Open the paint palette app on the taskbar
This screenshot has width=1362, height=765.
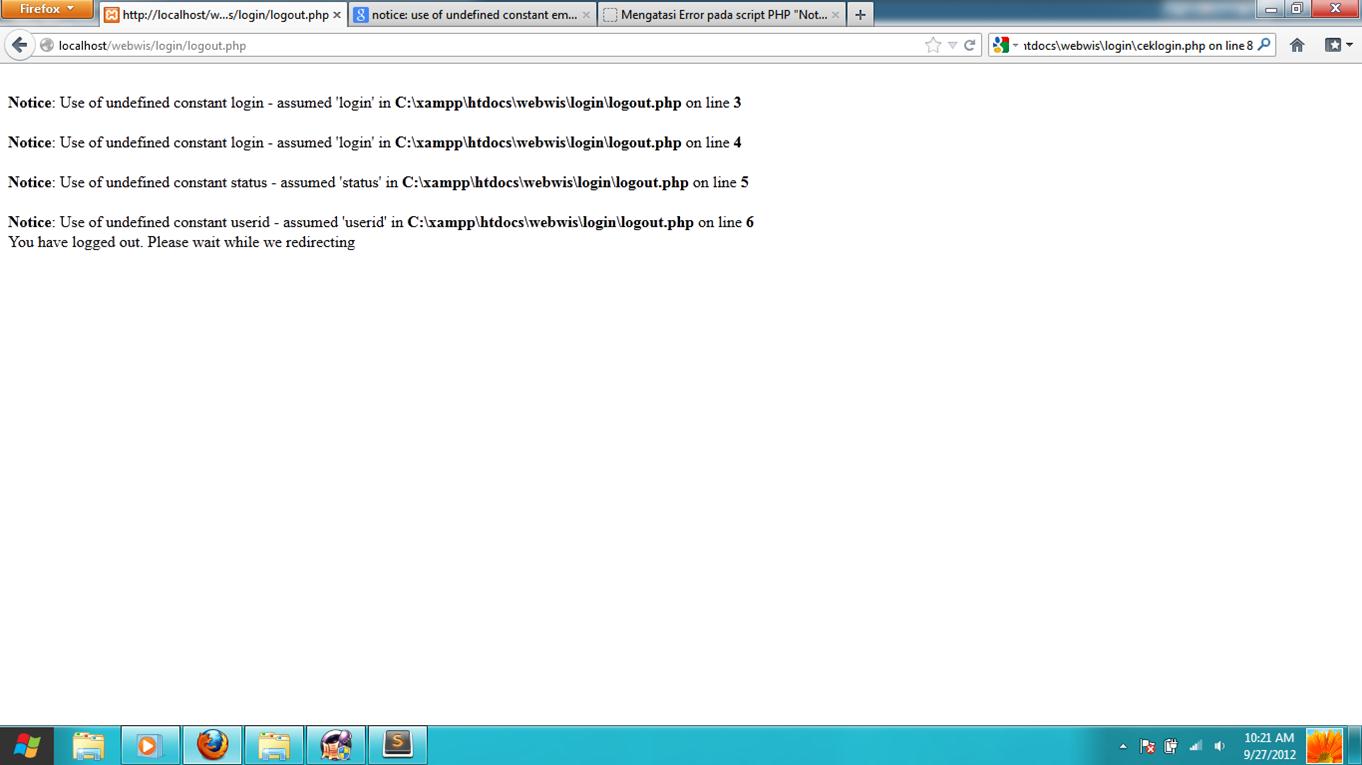(336, 746)
